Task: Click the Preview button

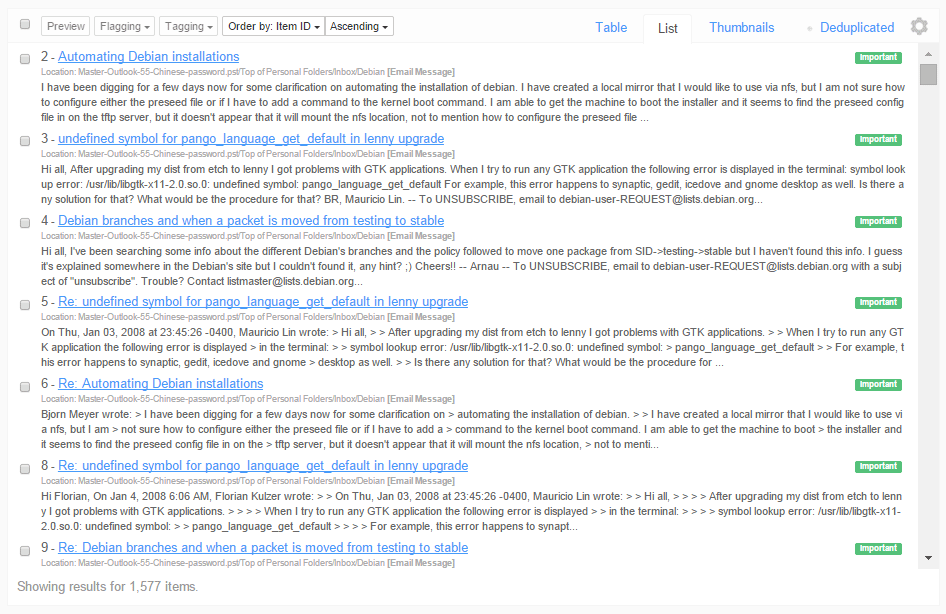Action: coord(65,26)
